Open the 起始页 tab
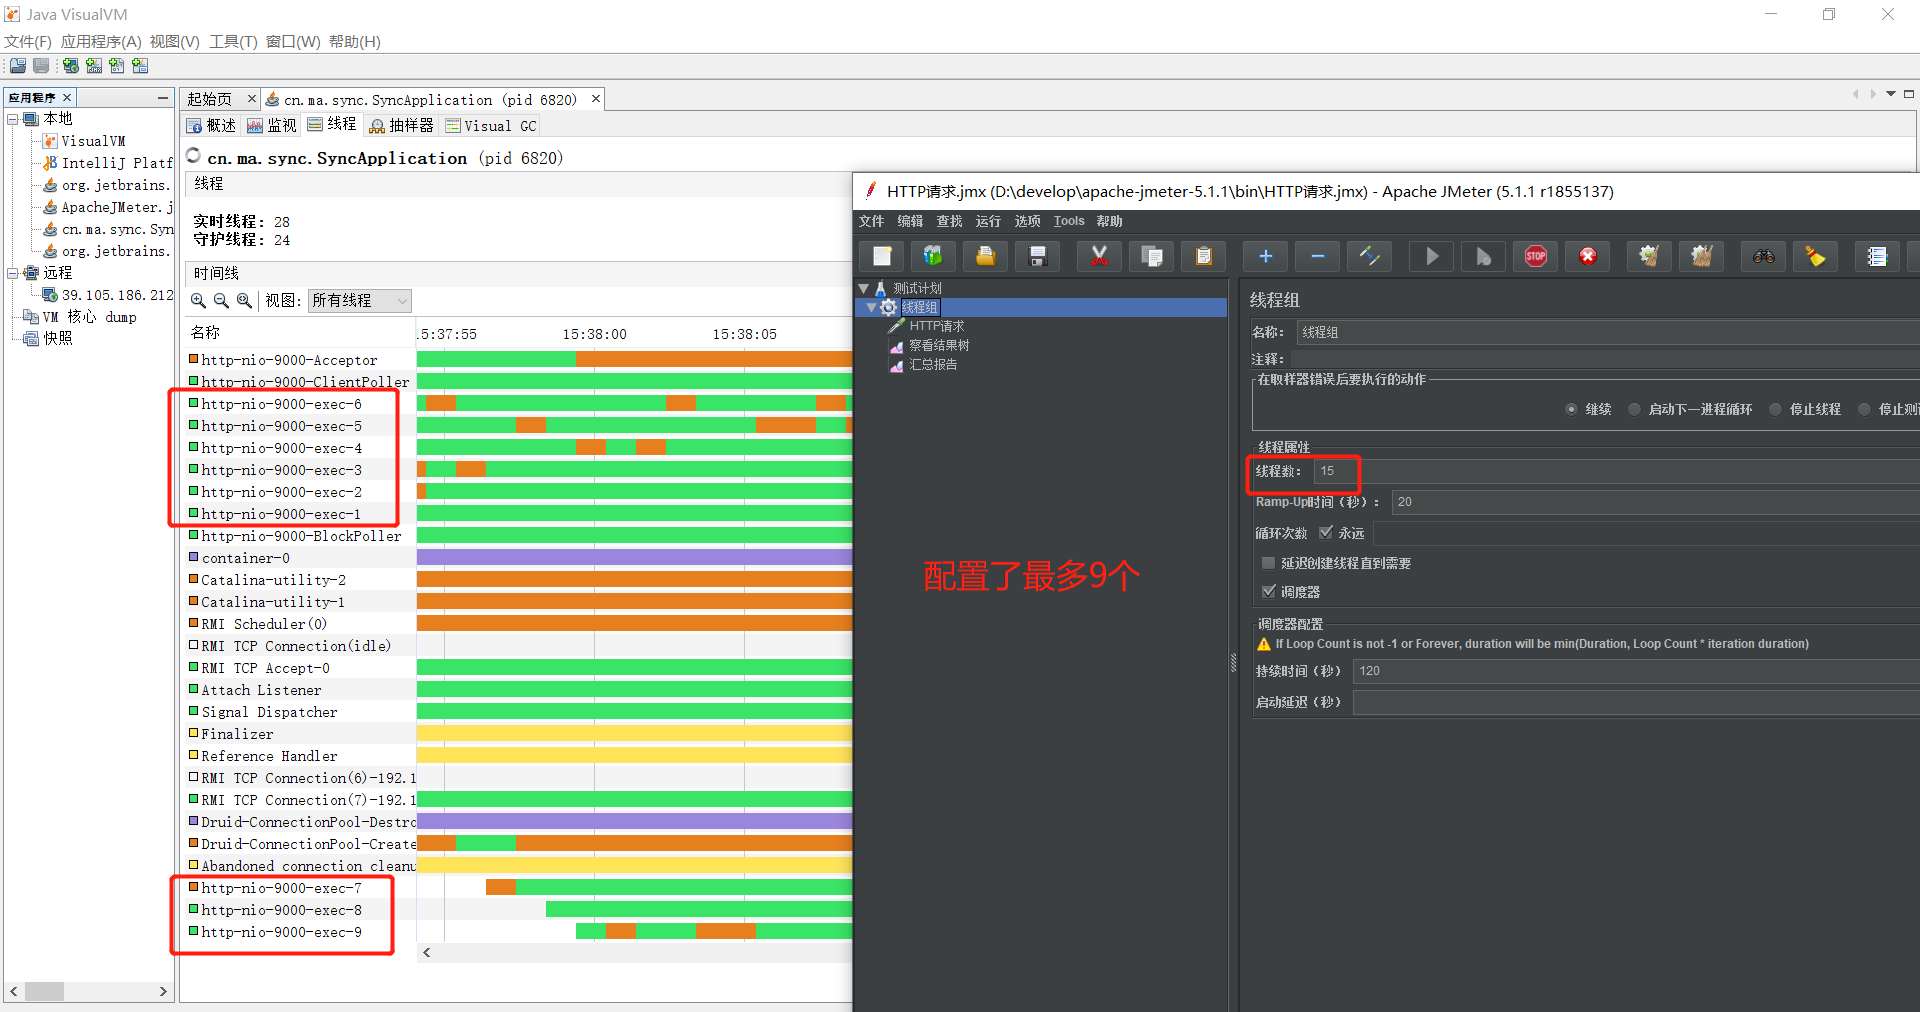The width and height of the screenshot is (1920, 1012). click(210, 99)
